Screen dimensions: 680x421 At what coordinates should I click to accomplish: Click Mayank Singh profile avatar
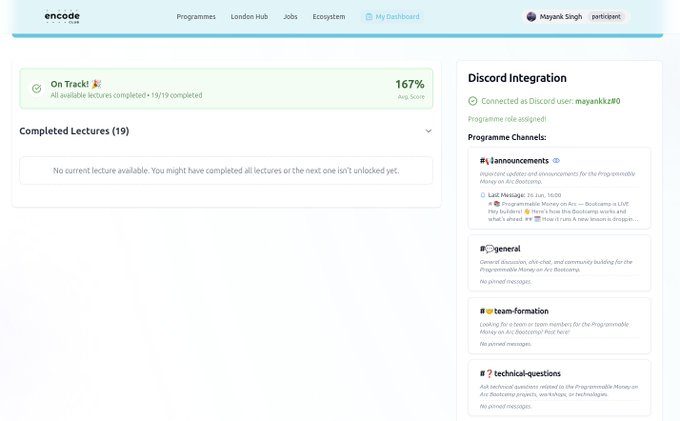531,16
